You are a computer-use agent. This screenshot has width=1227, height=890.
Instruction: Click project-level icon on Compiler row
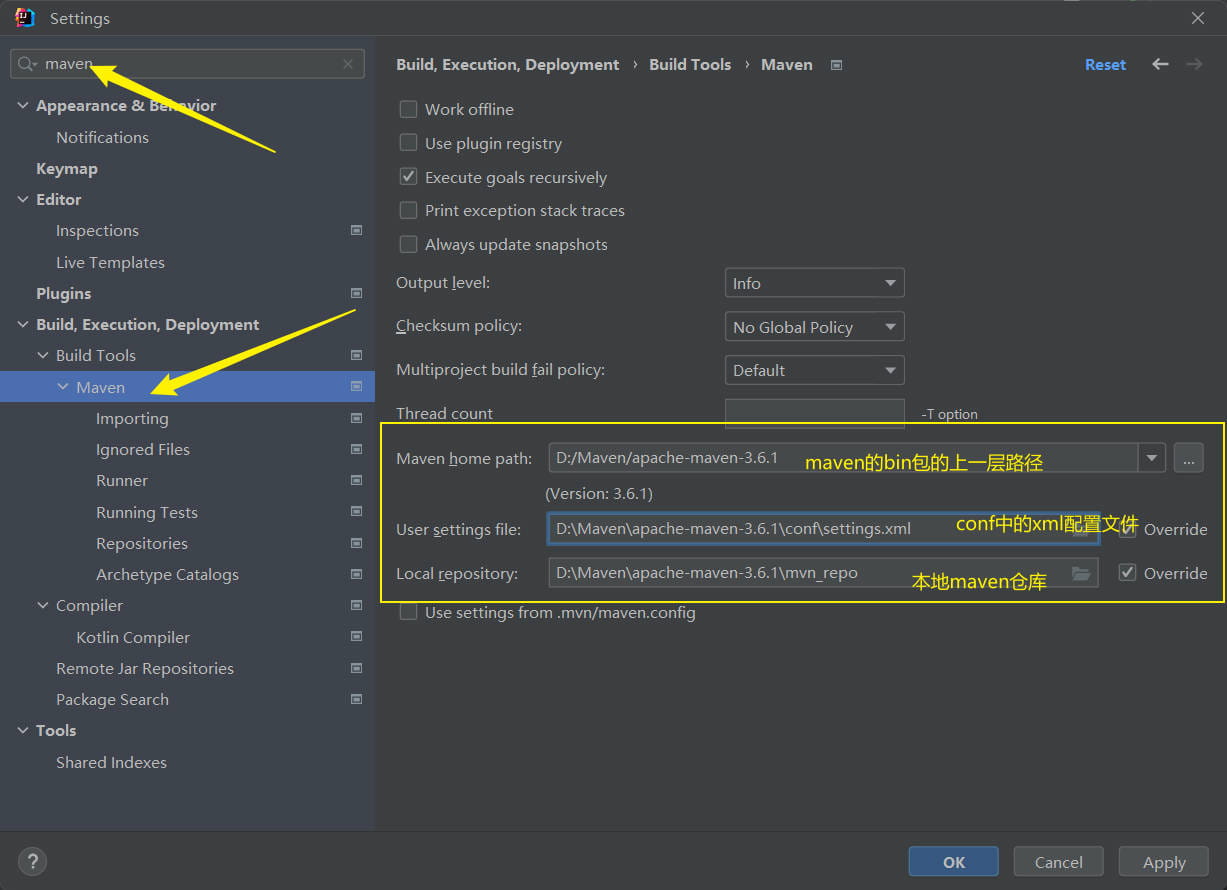tap(356, 605)
